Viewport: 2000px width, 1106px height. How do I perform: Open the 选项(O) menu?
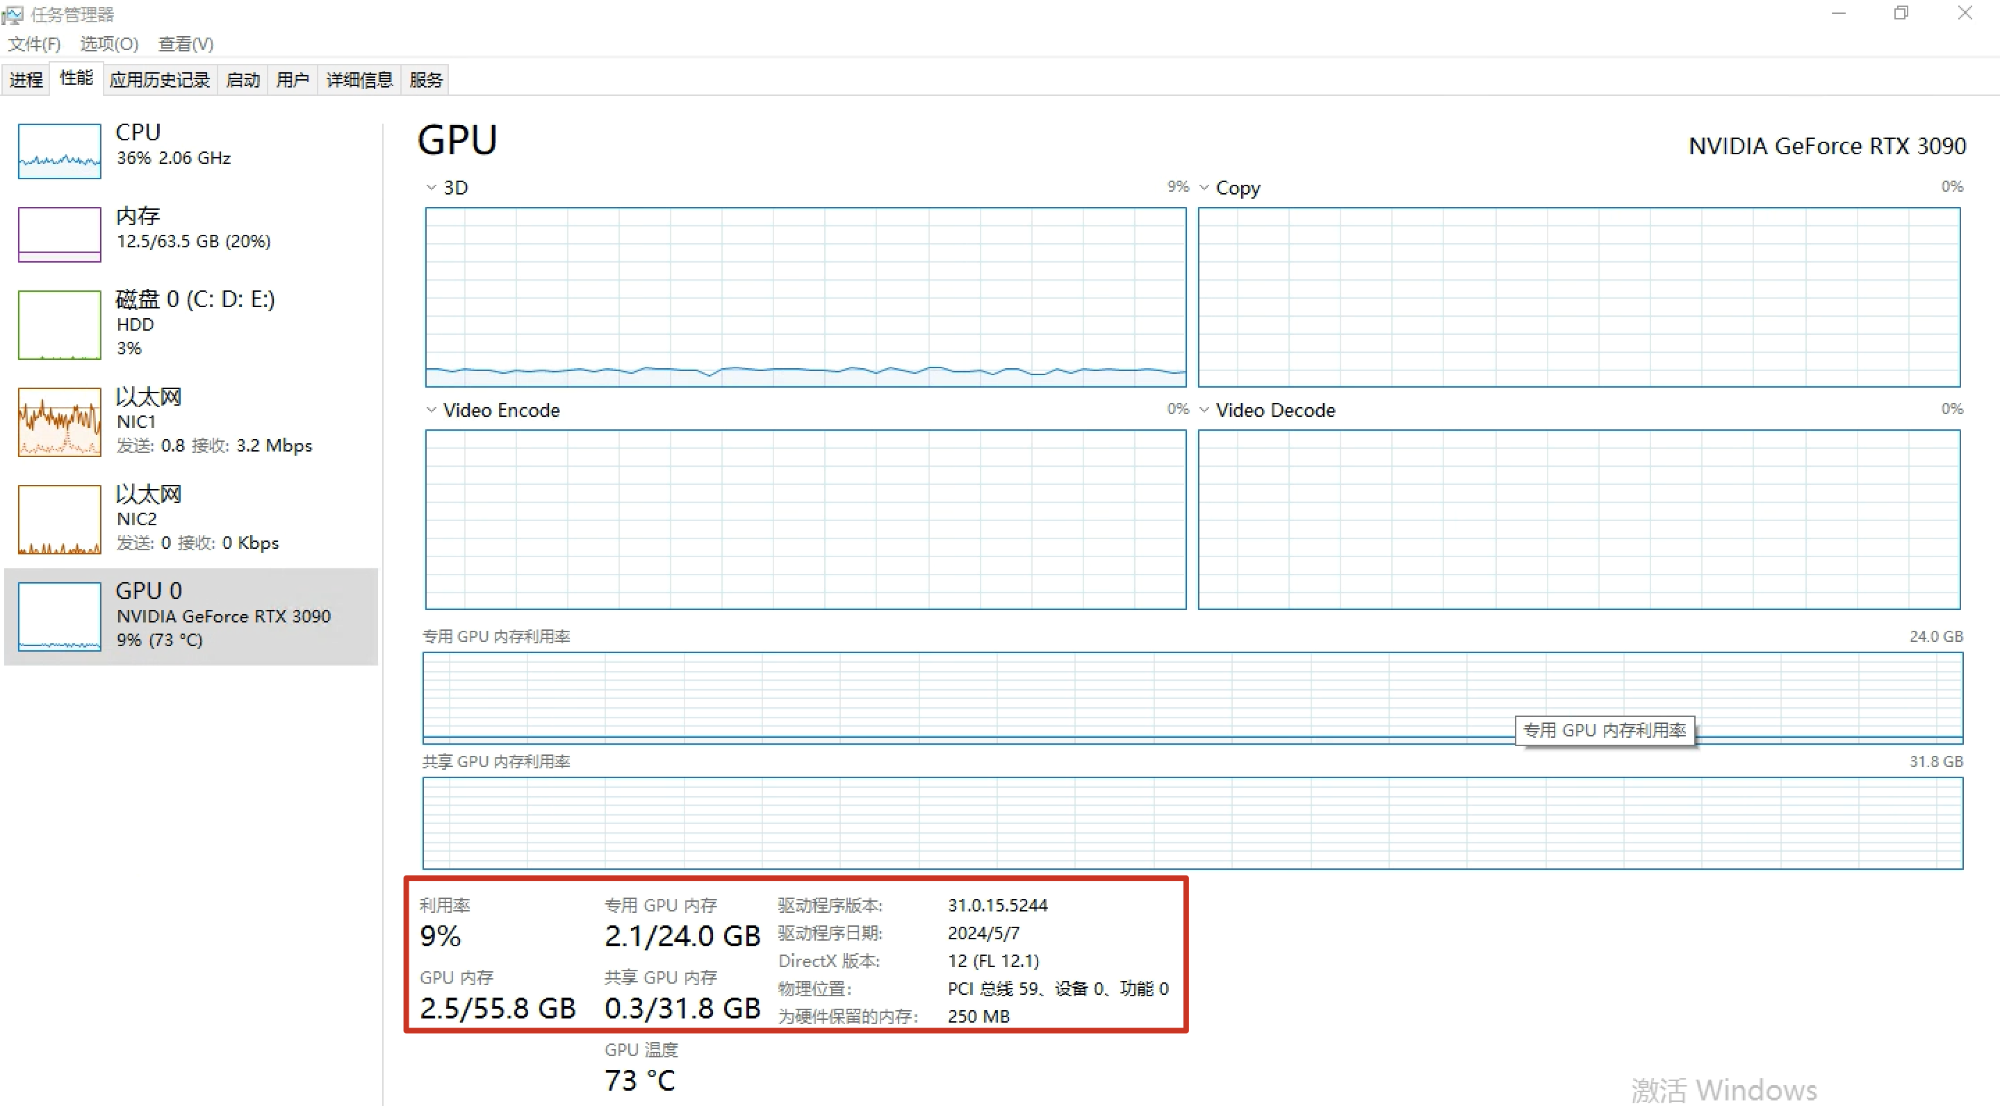[x=109, y=44]
